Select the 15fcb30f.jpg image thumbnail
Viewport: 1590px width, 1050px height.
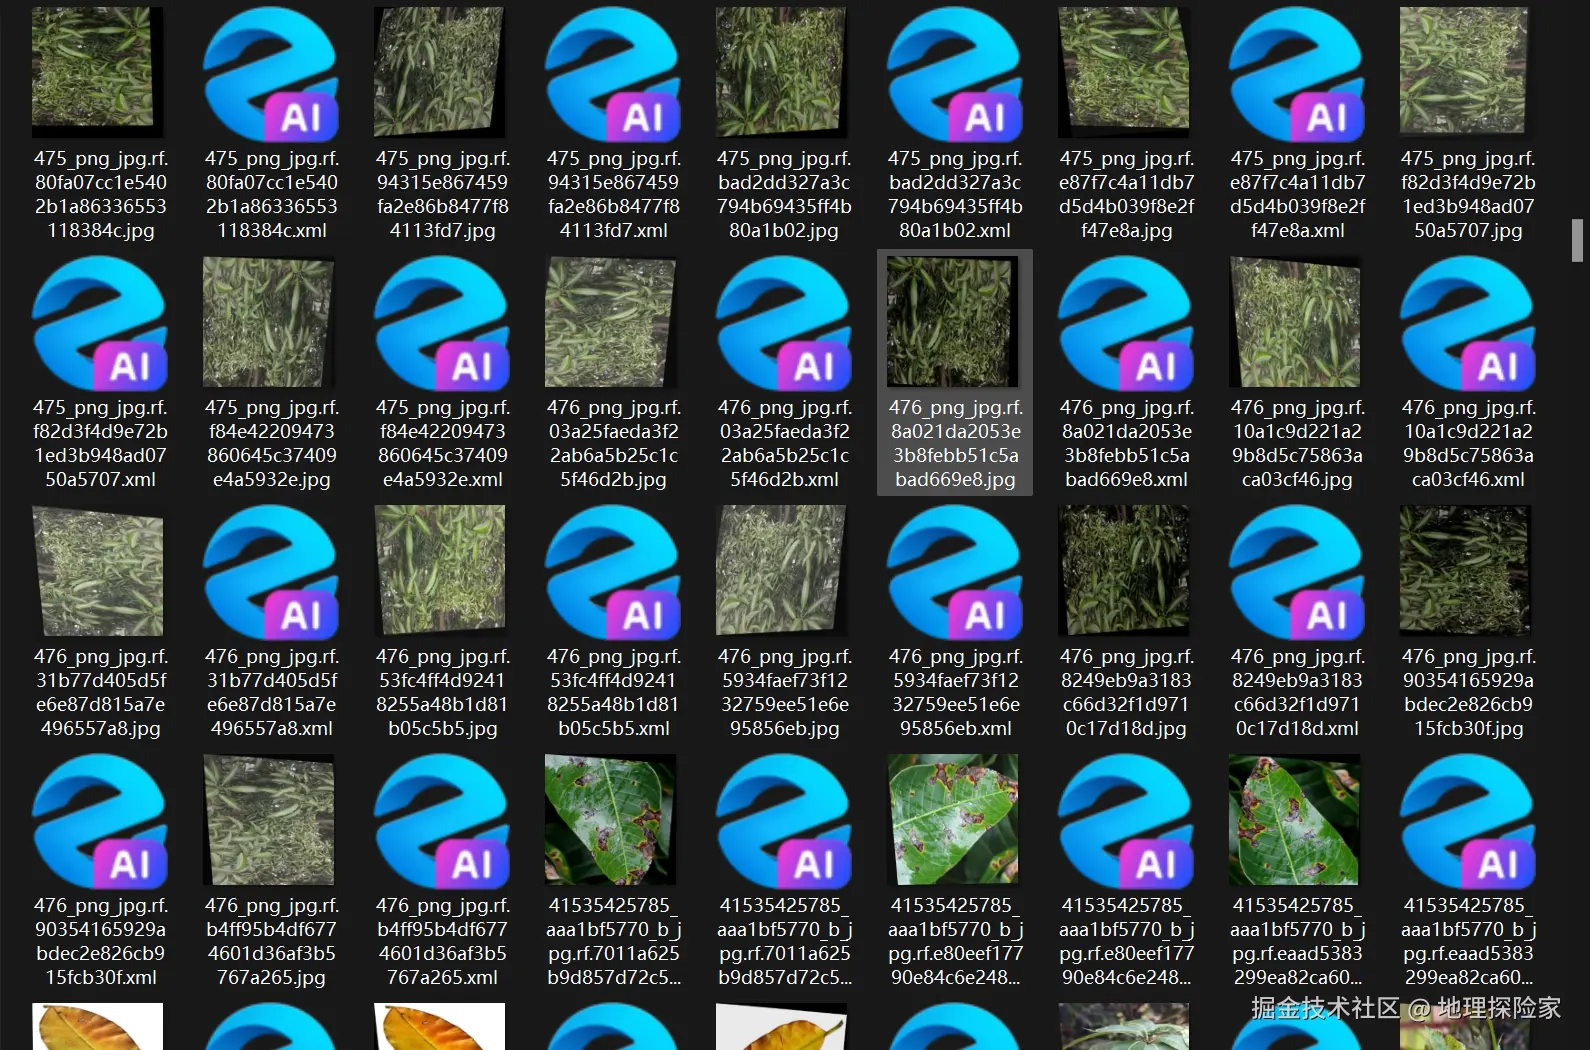pyautogui.click(x=1466, y=570)
